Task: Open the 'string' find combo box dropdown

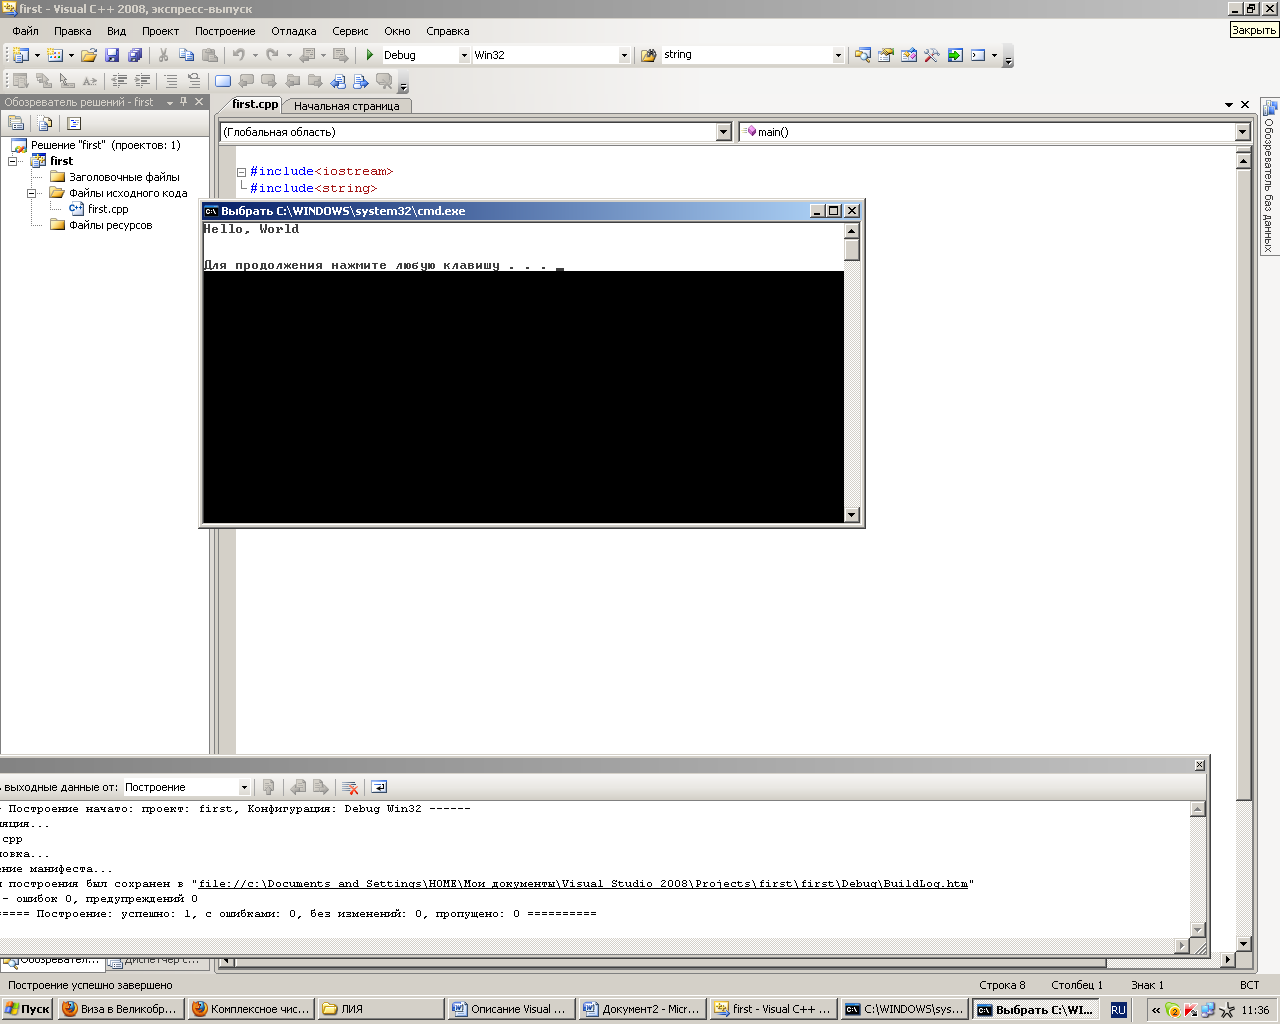Action: coord(838,55)
